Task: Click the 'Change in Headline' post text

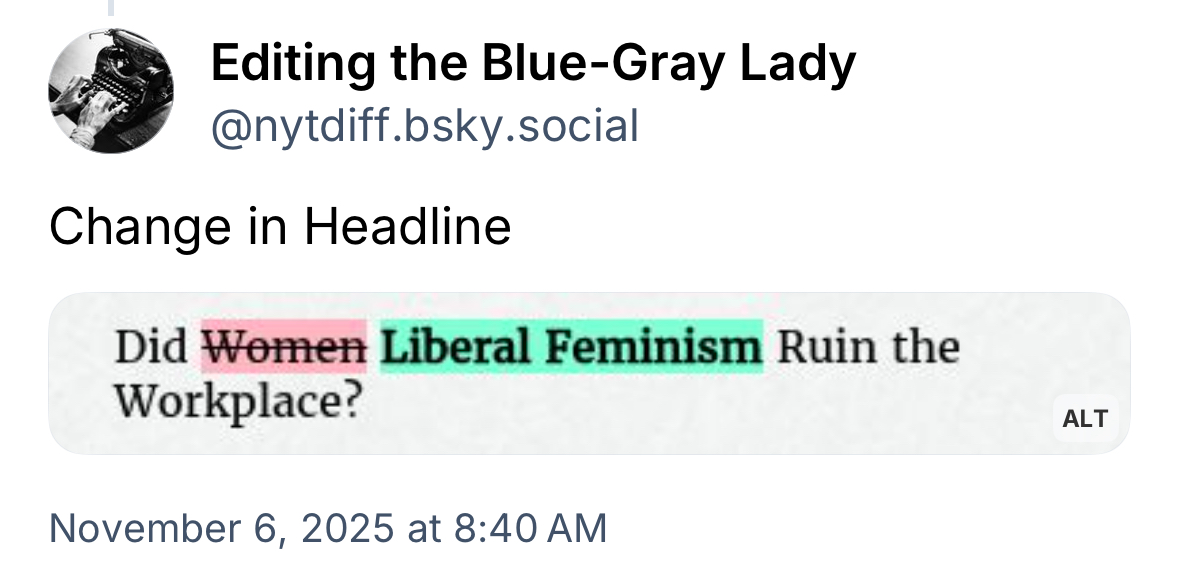Action: tap(280, 227)
